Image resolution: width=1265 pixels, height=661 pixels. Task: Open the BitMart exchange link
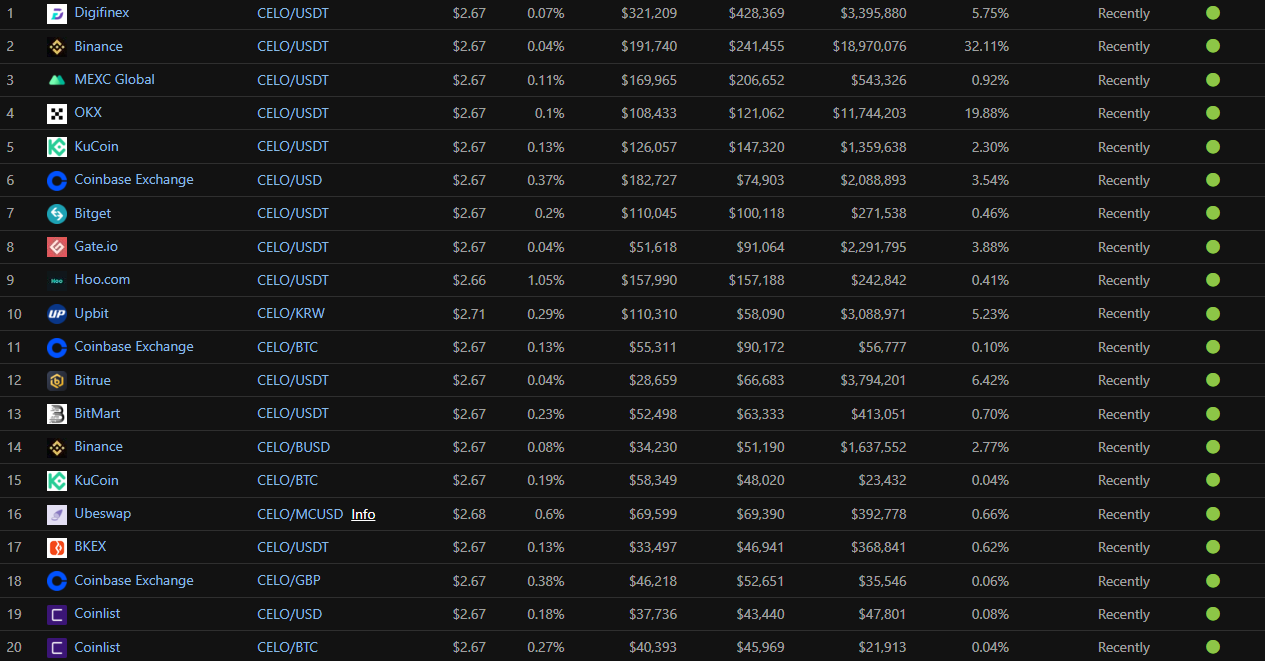click(x=97, y=413)
